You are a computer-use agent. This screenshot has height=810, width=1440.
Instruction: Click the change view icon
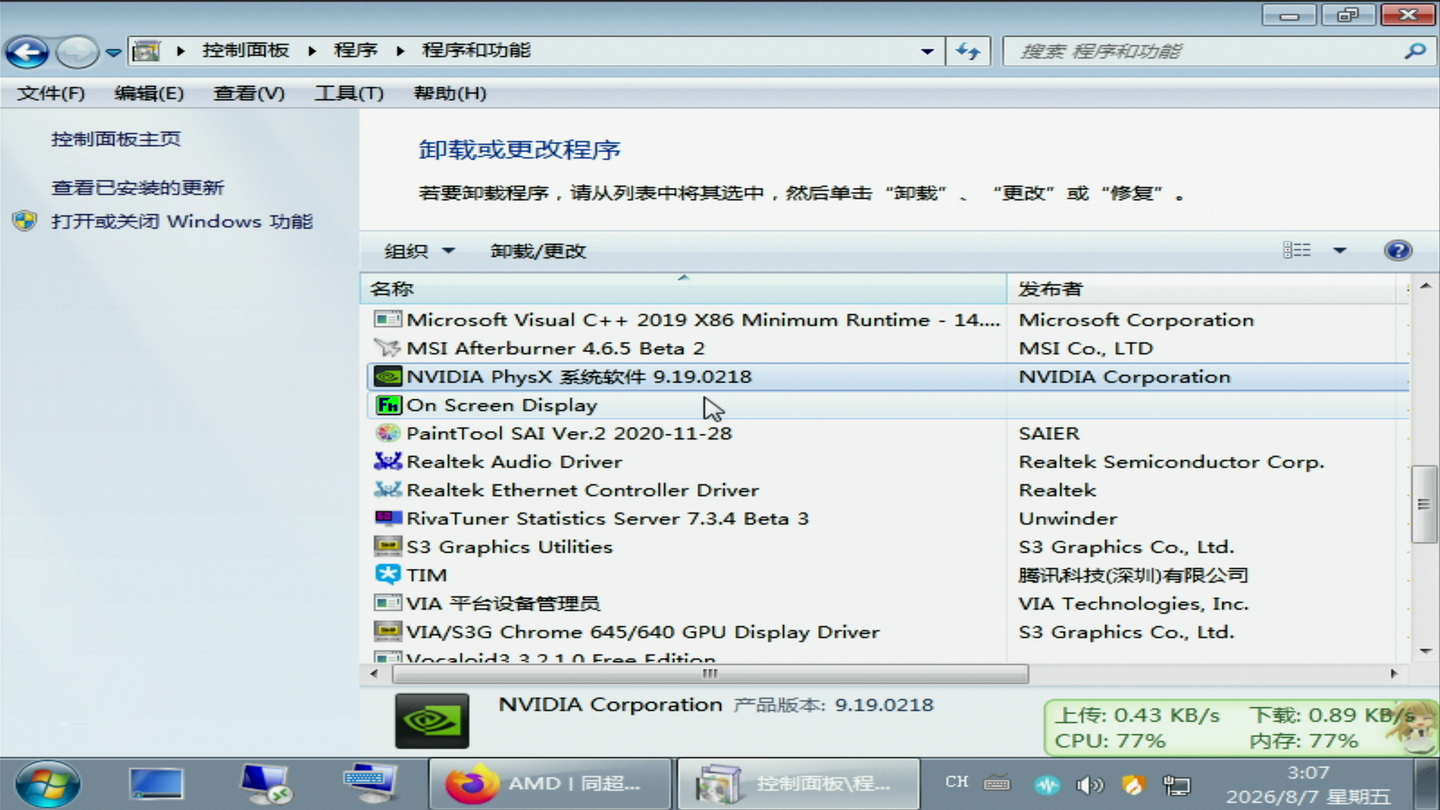pos(1297,250)
